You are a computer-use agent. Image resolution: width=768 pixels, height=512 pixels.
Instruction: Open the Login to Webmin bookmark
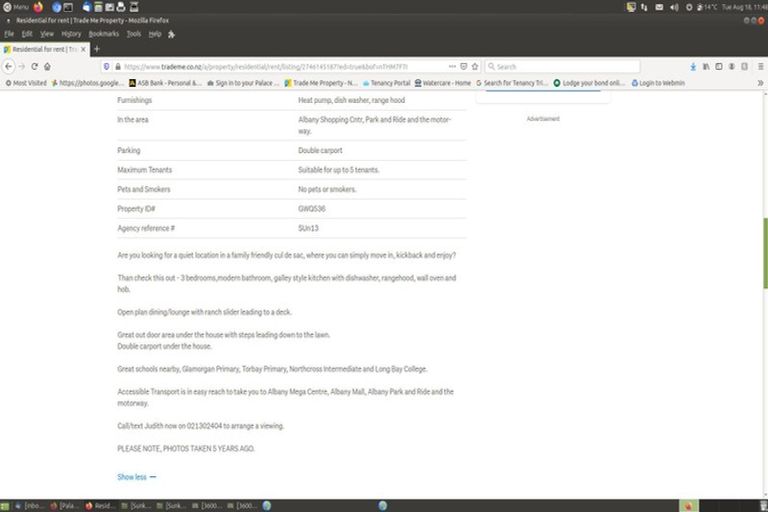[x=656, y=83]
